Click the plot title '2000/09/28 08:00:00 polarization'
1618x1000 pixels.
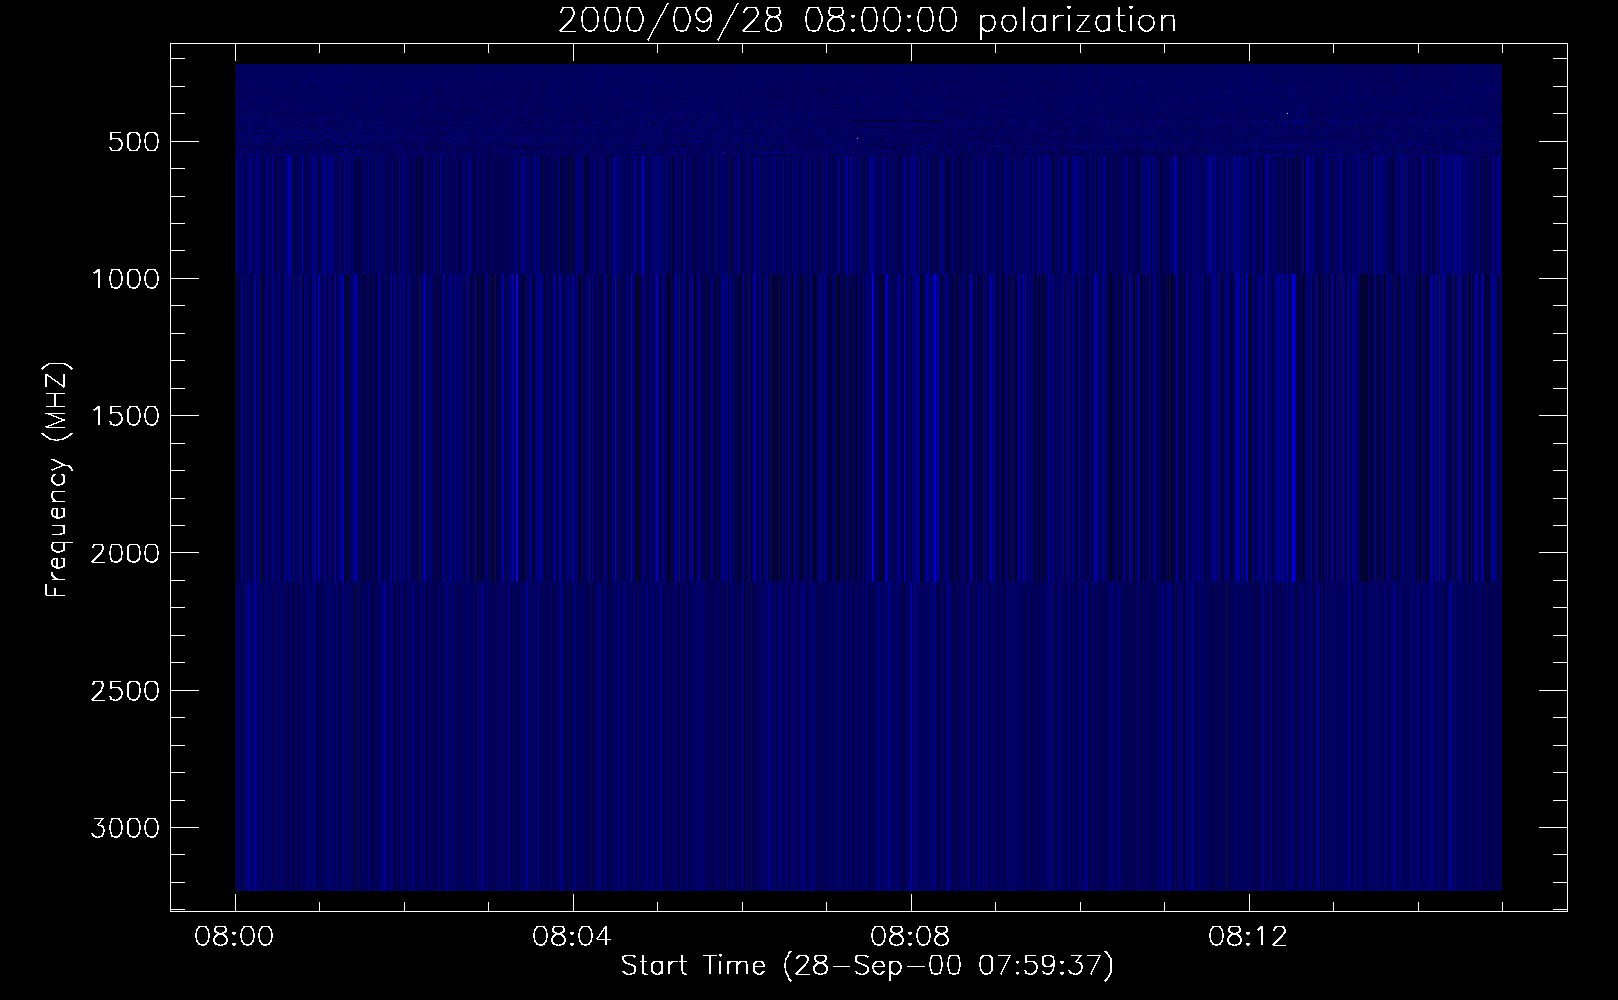click(867, 21)
